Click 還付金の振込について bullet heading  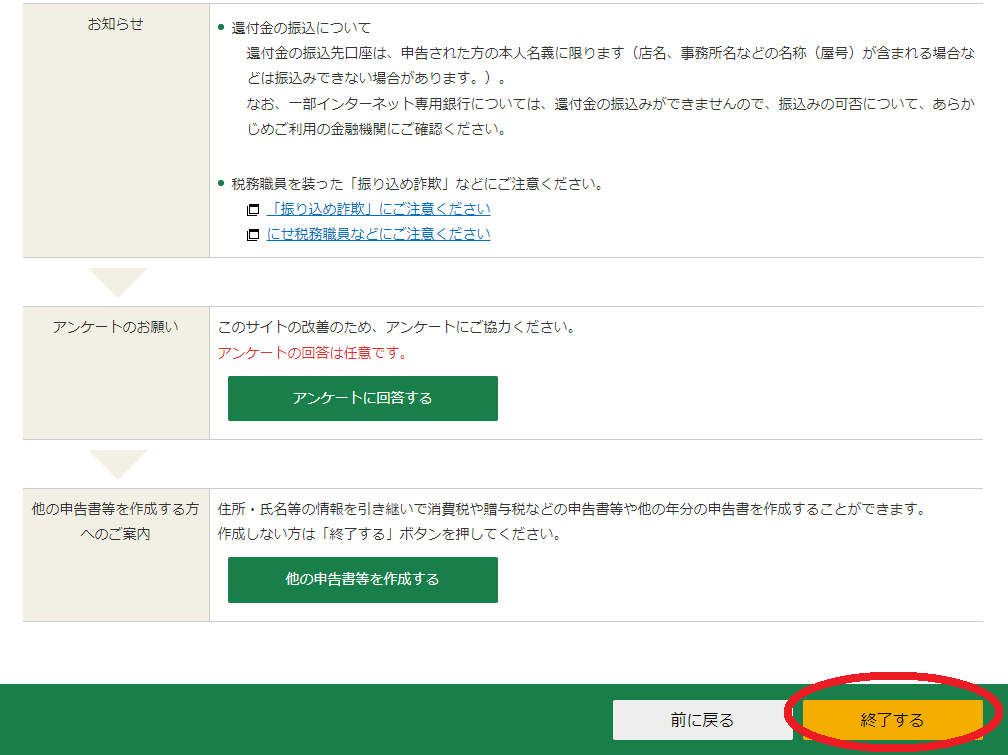[301, 28]
